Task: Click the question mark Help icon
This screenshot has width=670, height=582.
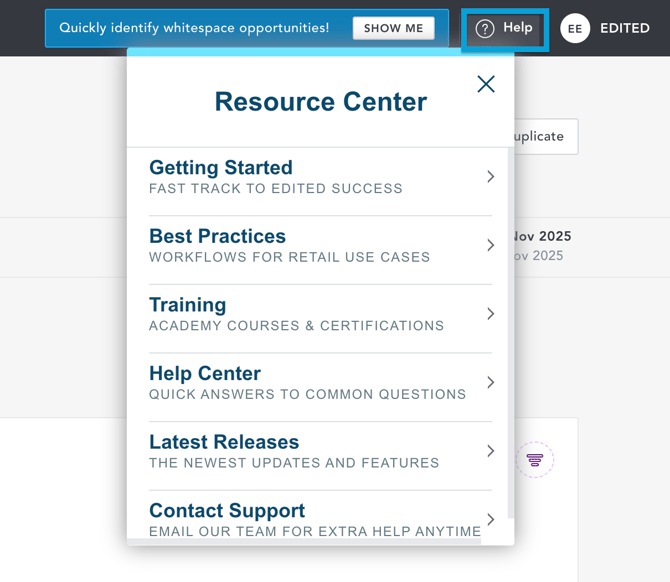Action: click(485, 29)
